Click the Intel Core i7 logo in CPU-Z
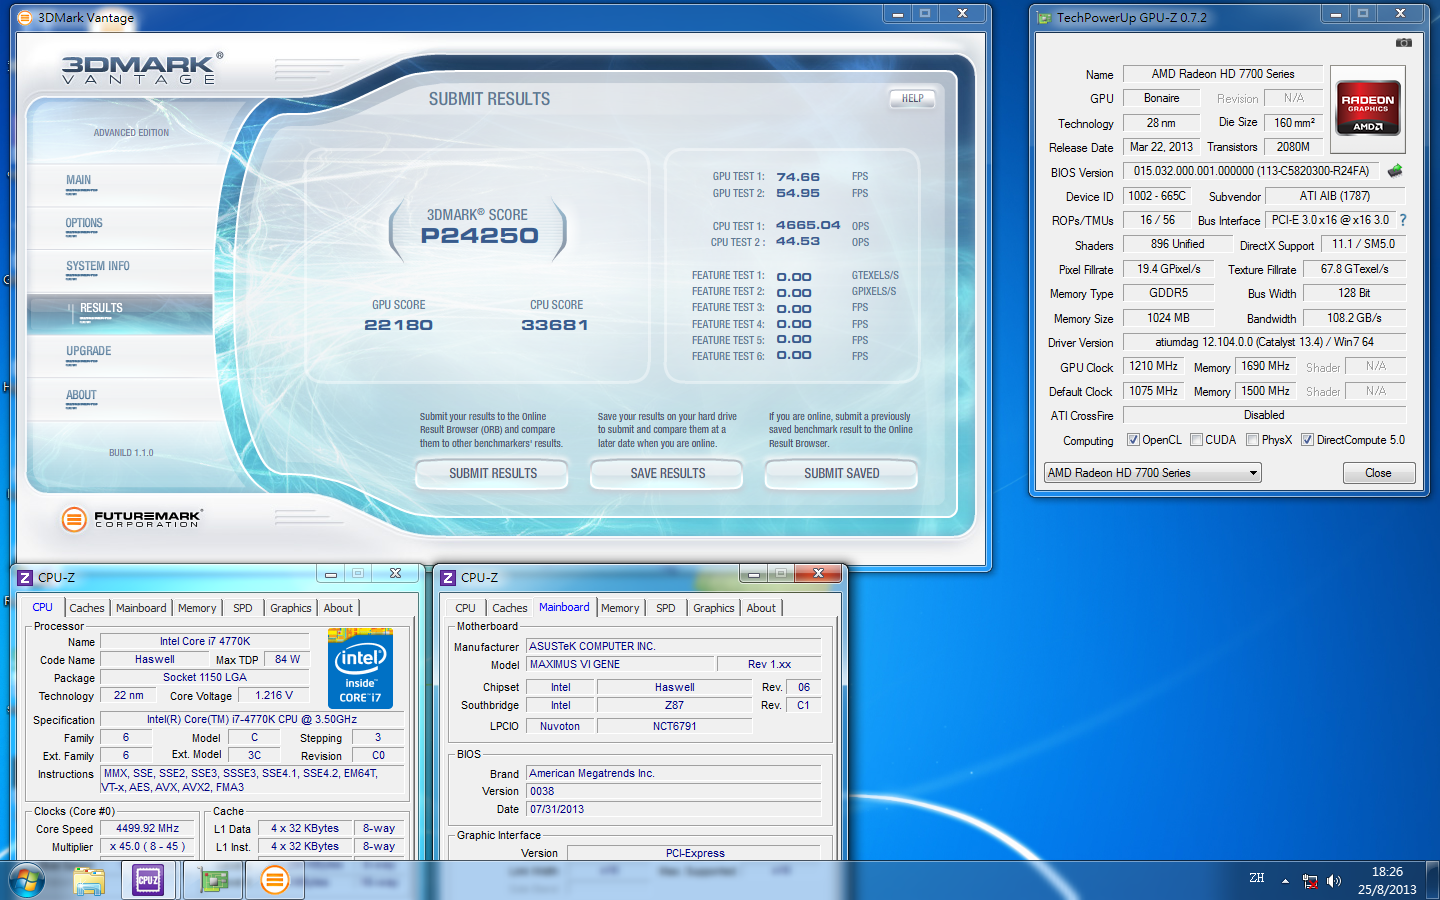This screenshot has height=900, width=1440. tap(360, 668)
